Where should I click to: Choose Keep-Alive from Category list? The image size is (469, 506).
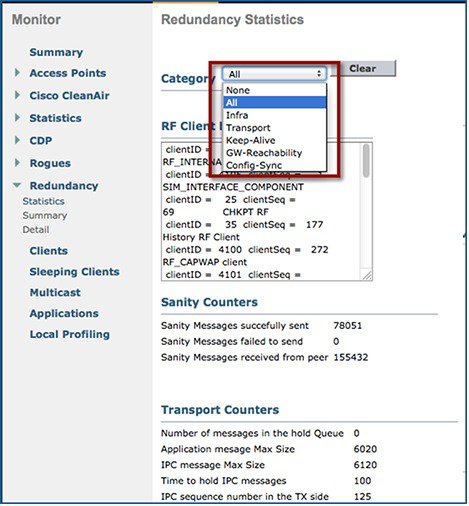(x=275, y=140)
